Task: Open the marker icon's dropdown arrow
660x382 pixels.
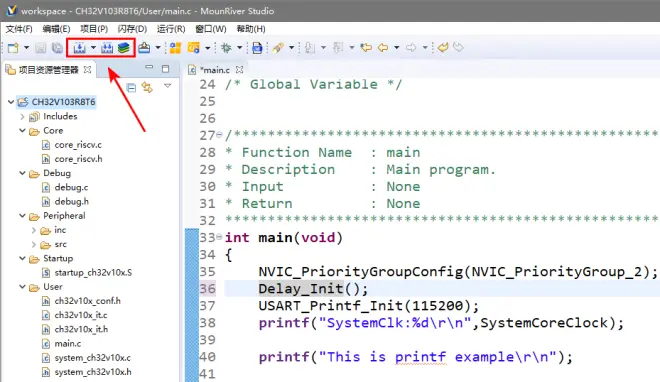Action: 291,48
